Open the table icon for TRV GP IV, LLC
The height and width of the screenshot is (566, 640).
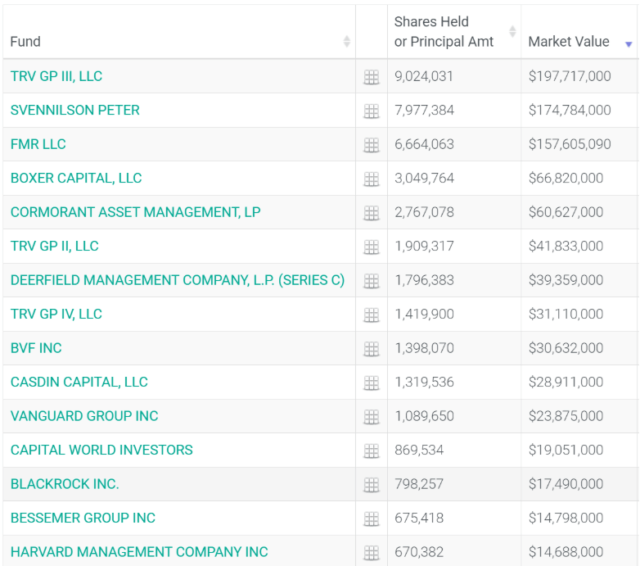[371, 315]
